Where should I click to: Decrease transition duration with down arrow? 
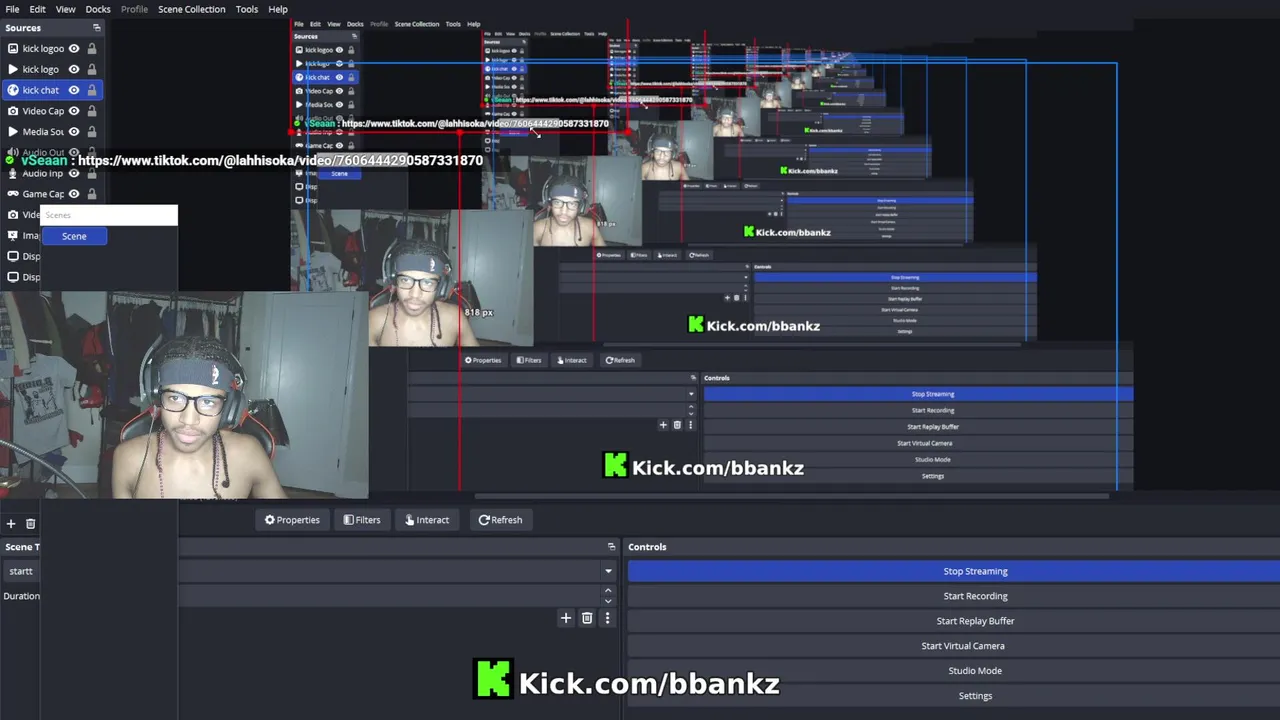tap(608, 601)
